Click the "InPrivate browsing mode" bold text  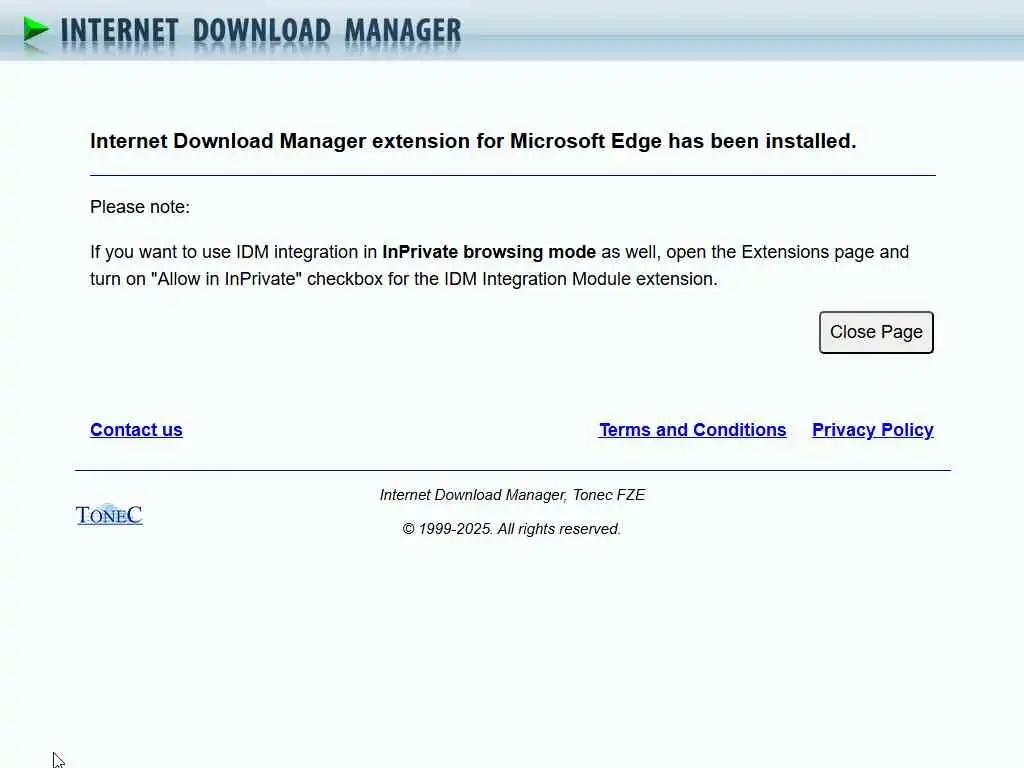pyautogui.click(x=488, y=252)
